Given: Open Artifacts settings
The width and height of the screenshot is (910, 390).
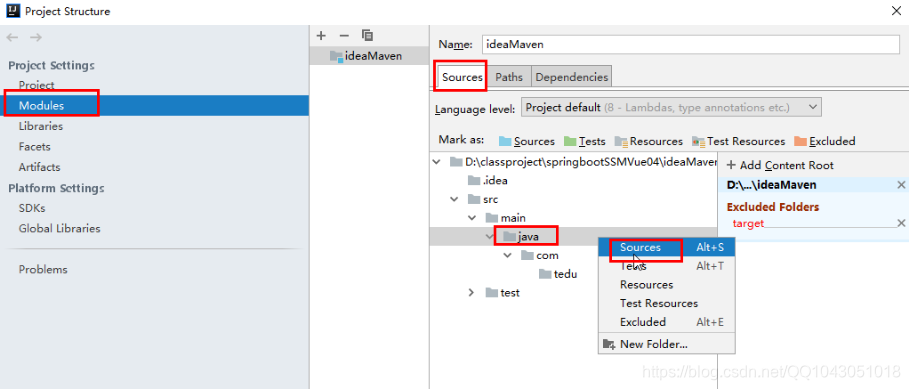Looking at the screenshot, I should point(39,167).
